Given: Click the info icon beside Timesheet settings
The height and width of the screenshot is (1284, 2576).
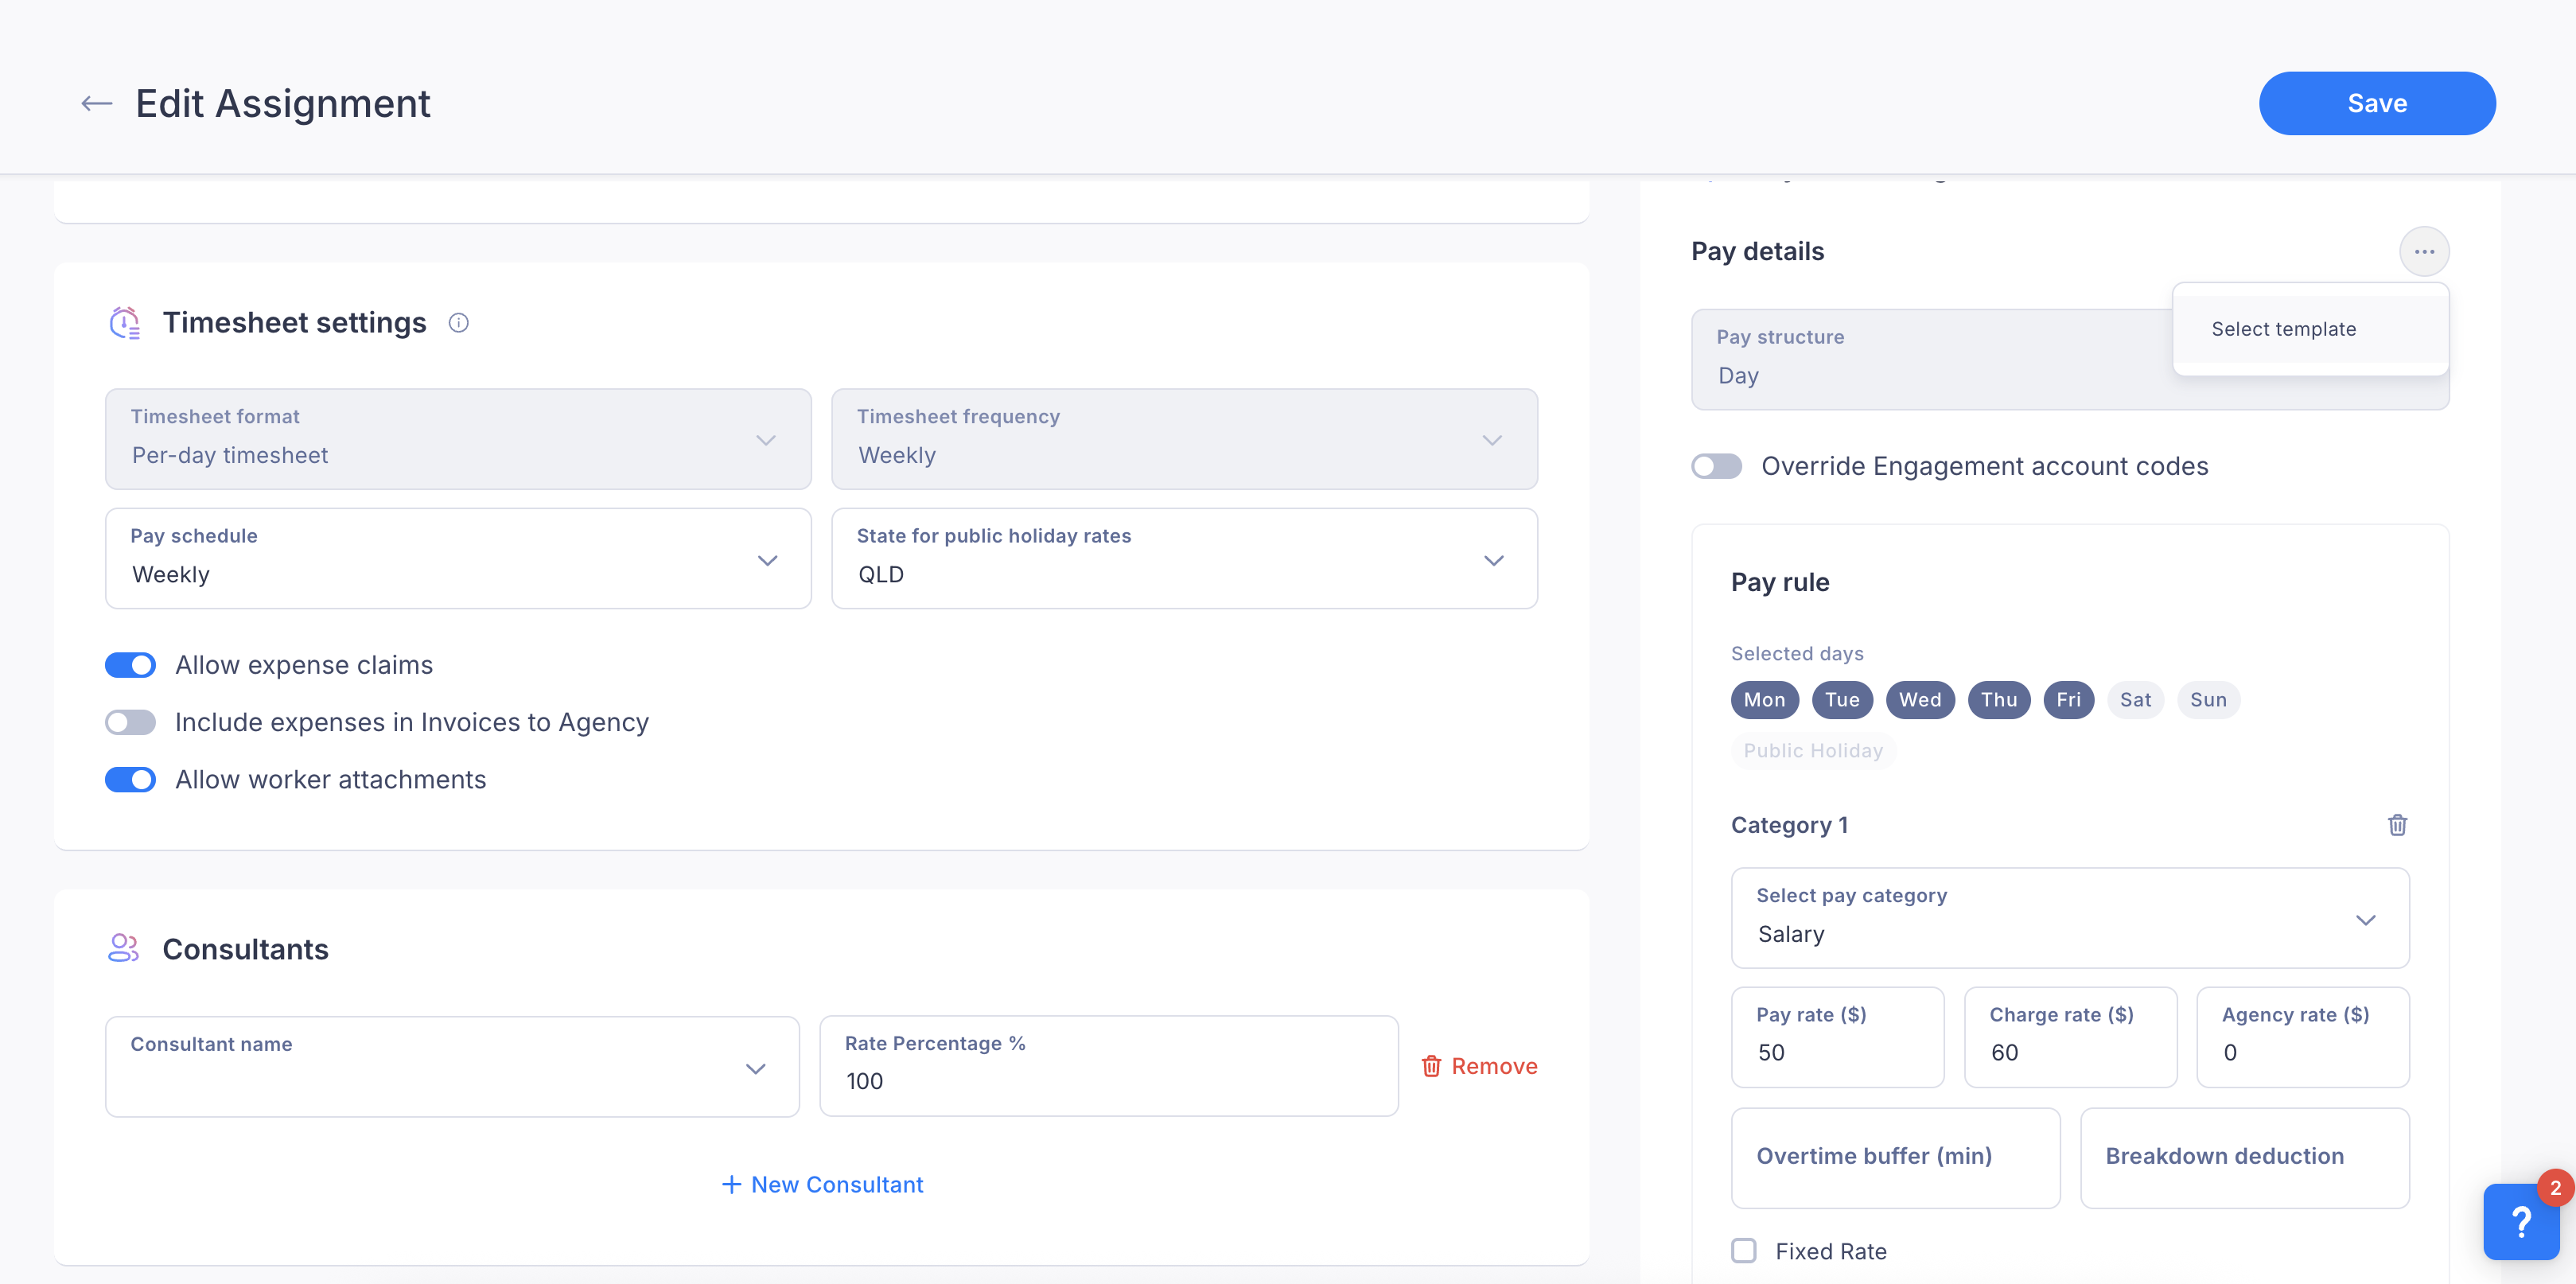Looking at the screenshot, I should (458, 322).
